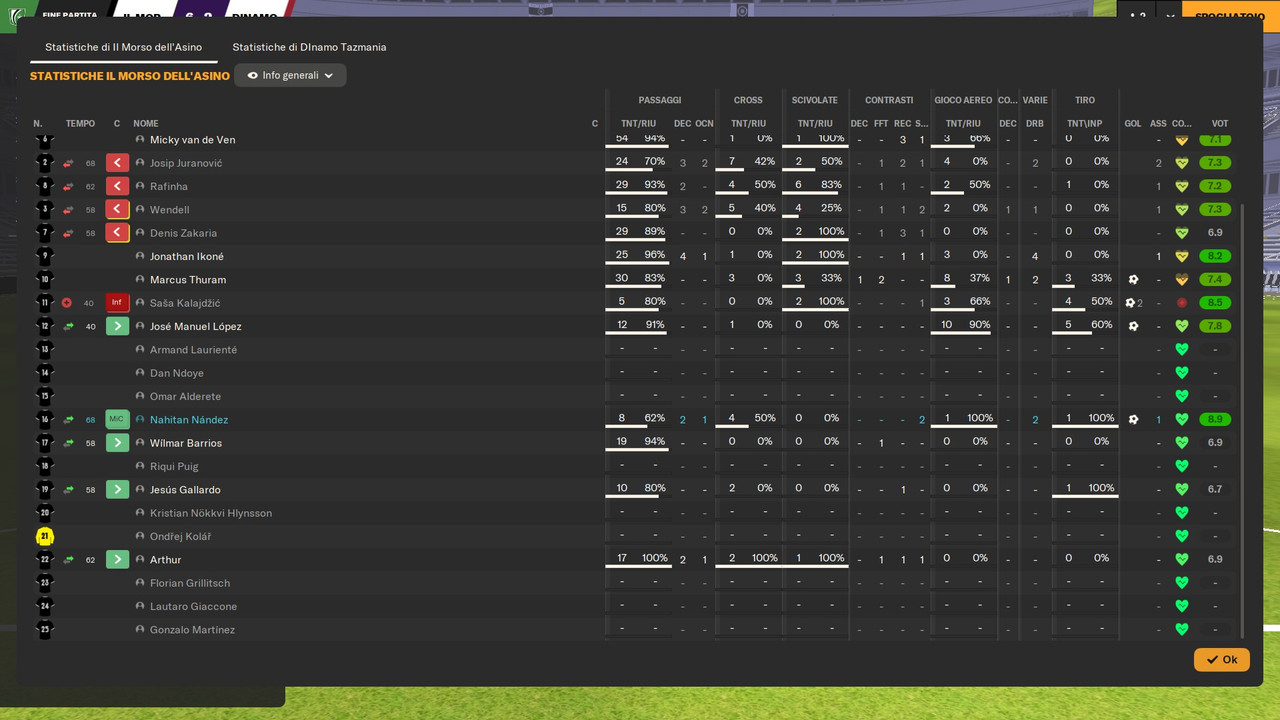Click condition heart icon for Armand Laurienté

pyautogui.click(x=1181, y=350)
